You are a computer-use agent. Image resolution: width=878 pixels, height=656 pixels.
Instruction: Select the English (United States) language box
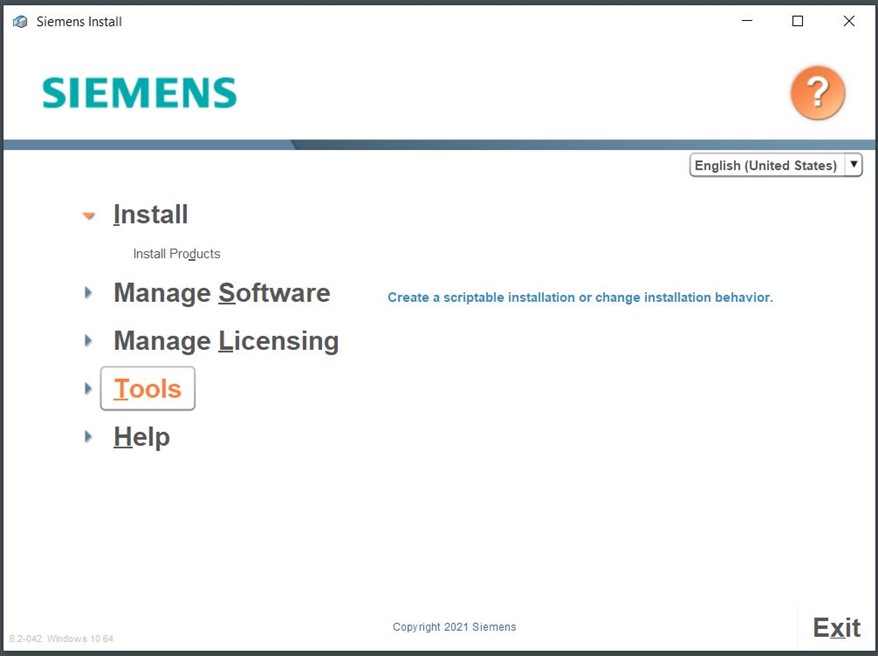776,165
